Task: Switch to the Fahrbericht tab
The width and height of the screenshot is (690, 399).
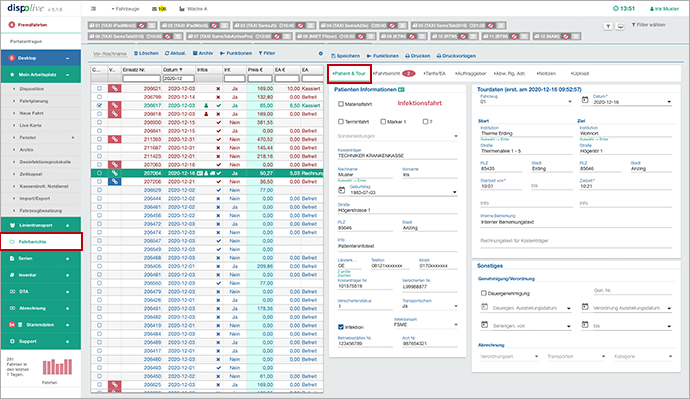Action: point(394,73)
